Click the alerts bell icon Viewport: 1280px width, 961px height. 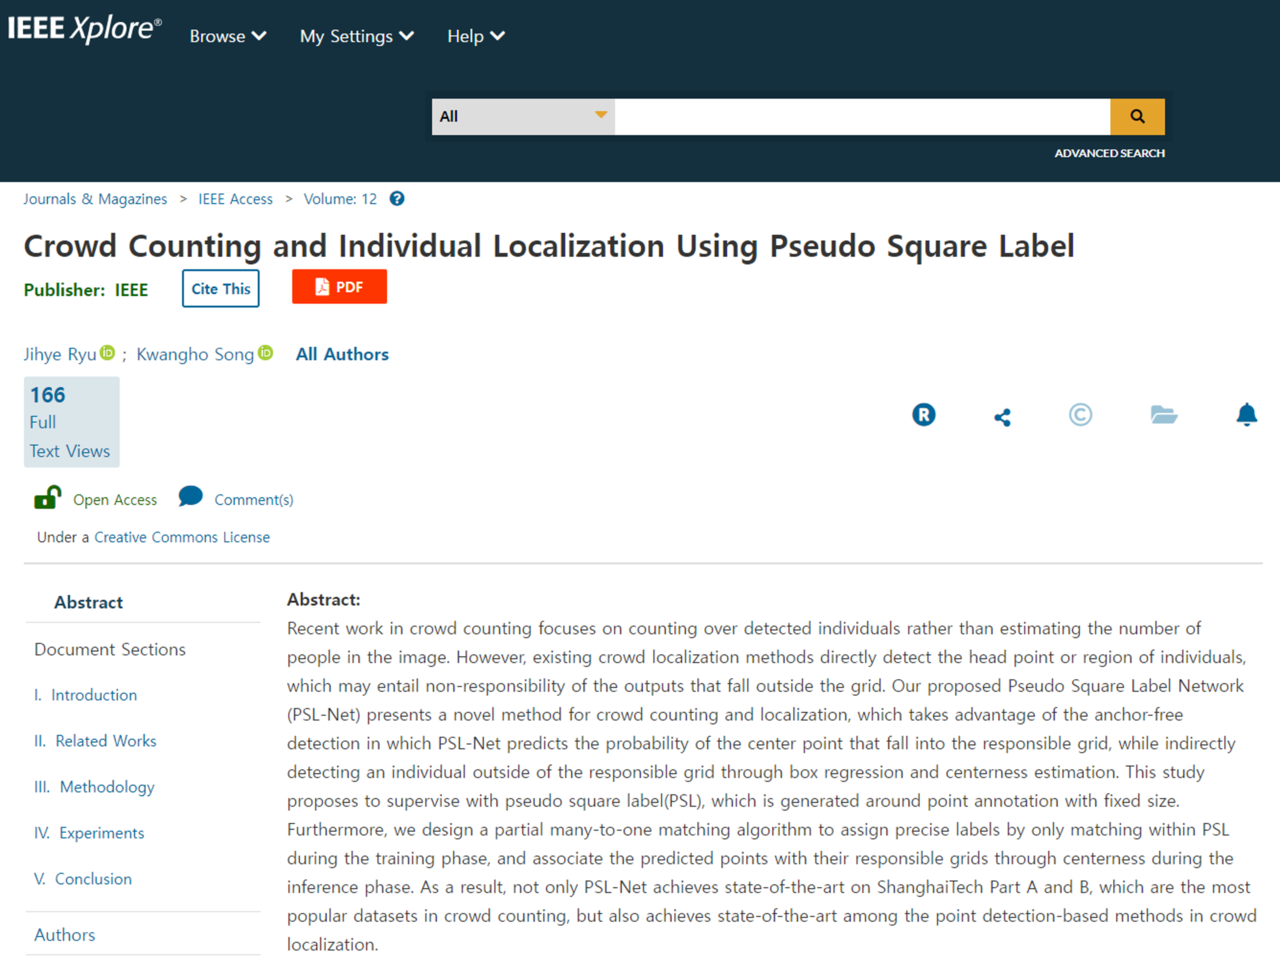pos(1246,415)
